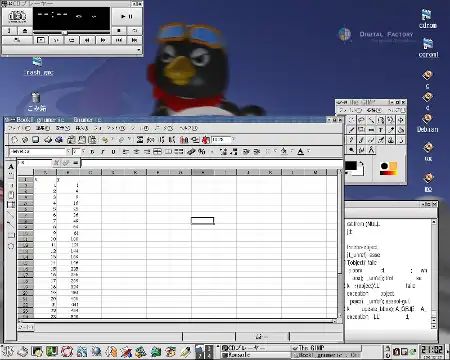Click the GIMP foreground color swatch

[351, 166]
